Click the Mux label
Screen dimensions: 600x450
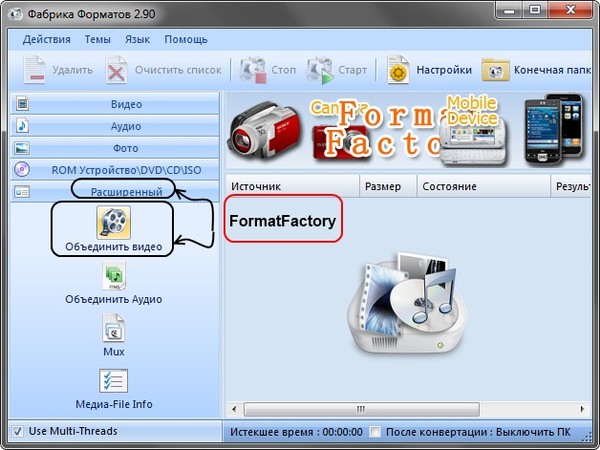(114, 351)
